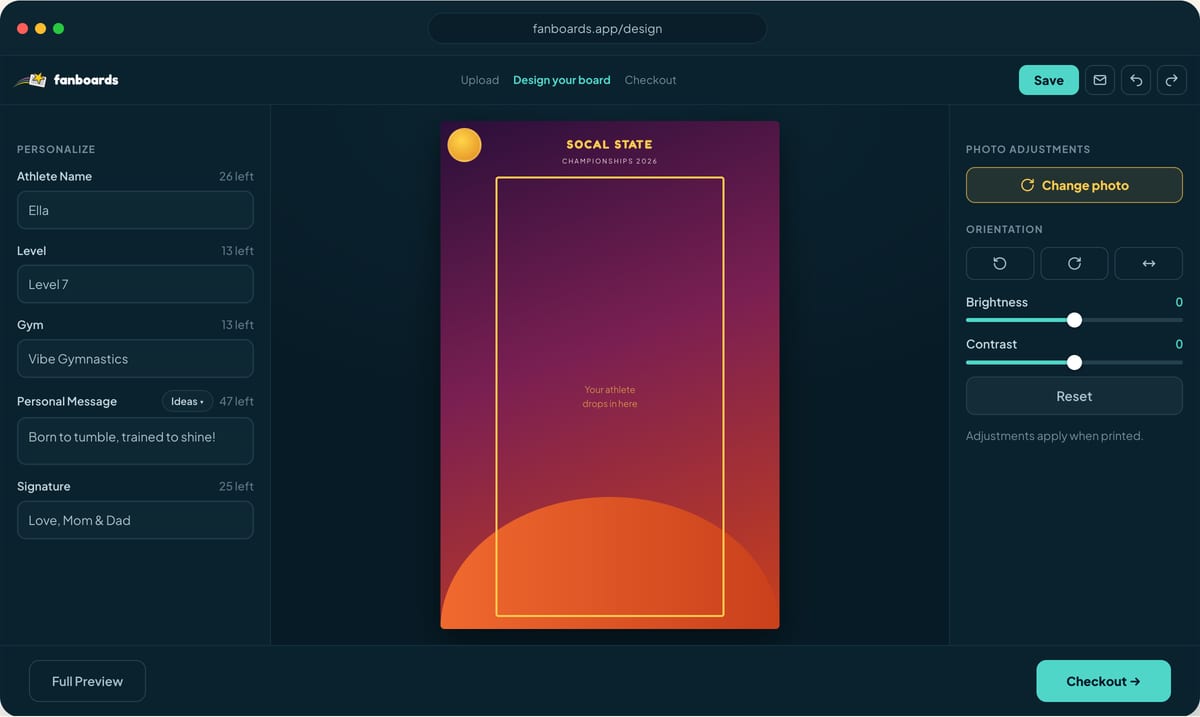
Task: Rotate photo counterclockwise
Action: tap(1000, 263)
